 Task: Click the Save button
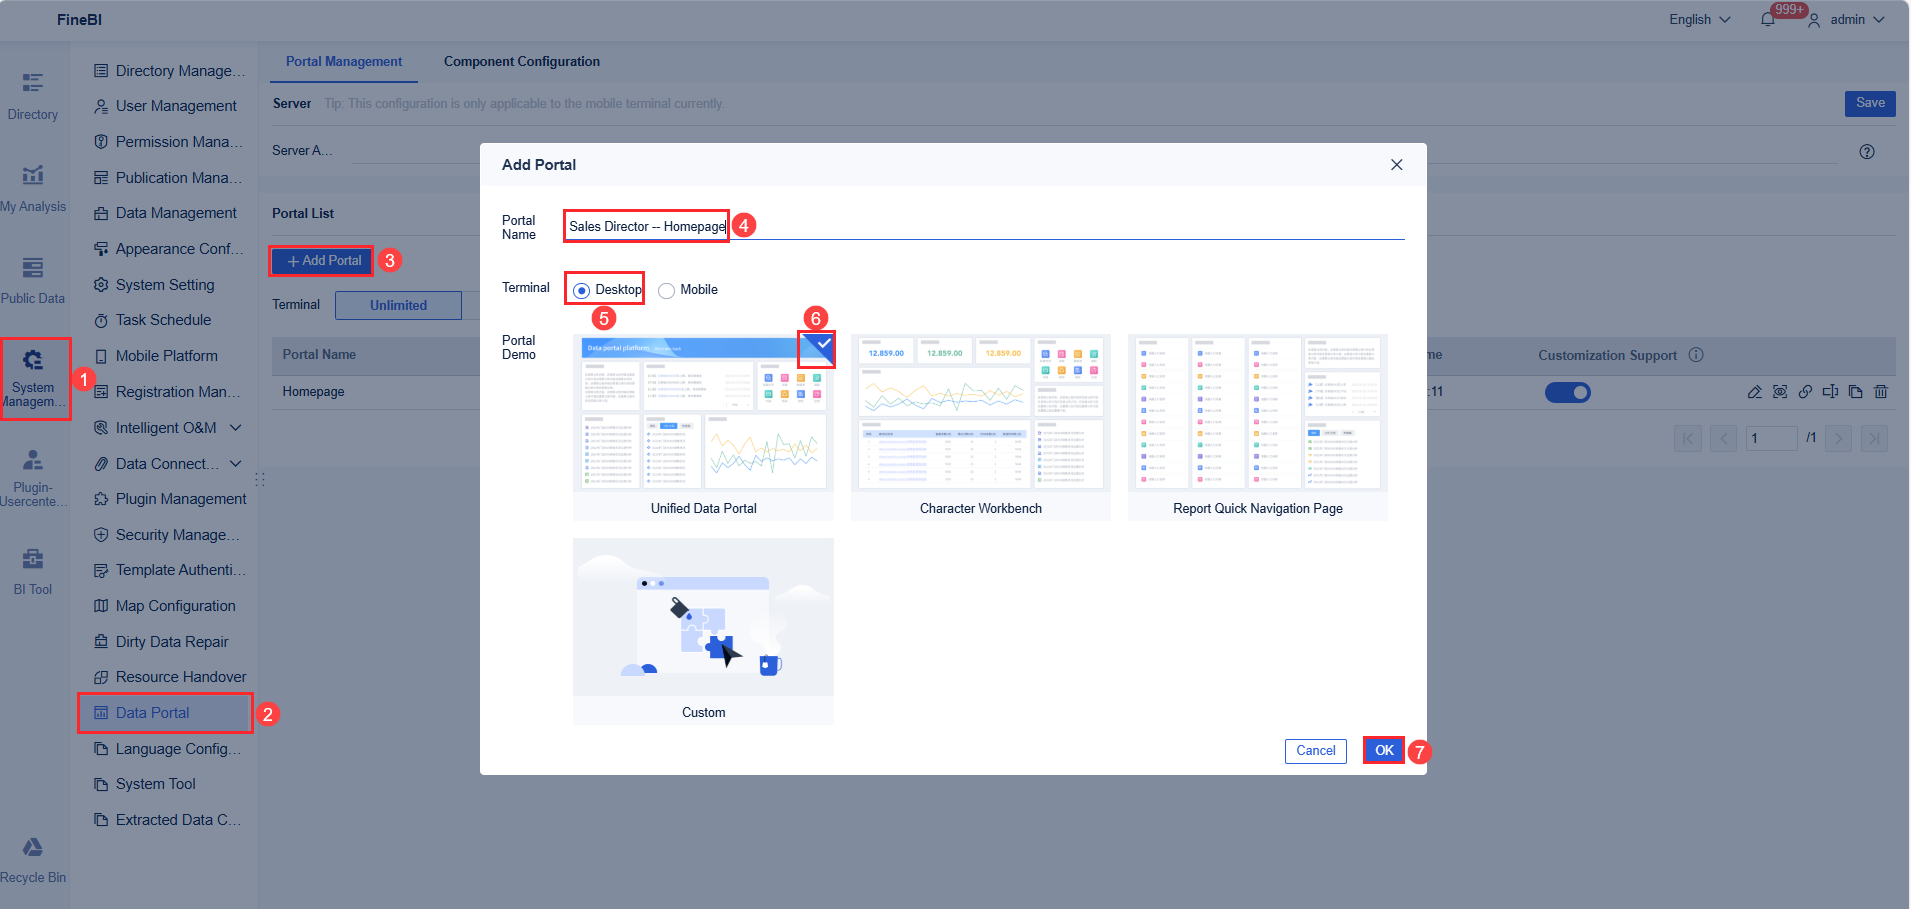coord(1870,103)
